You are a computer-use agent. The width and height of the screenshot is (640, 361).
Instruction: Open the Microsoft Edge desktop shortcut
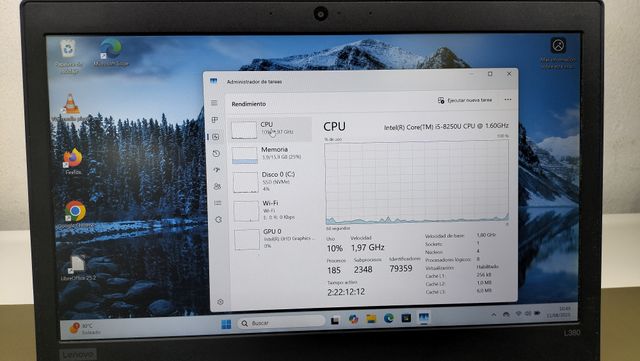coord(111,52)
